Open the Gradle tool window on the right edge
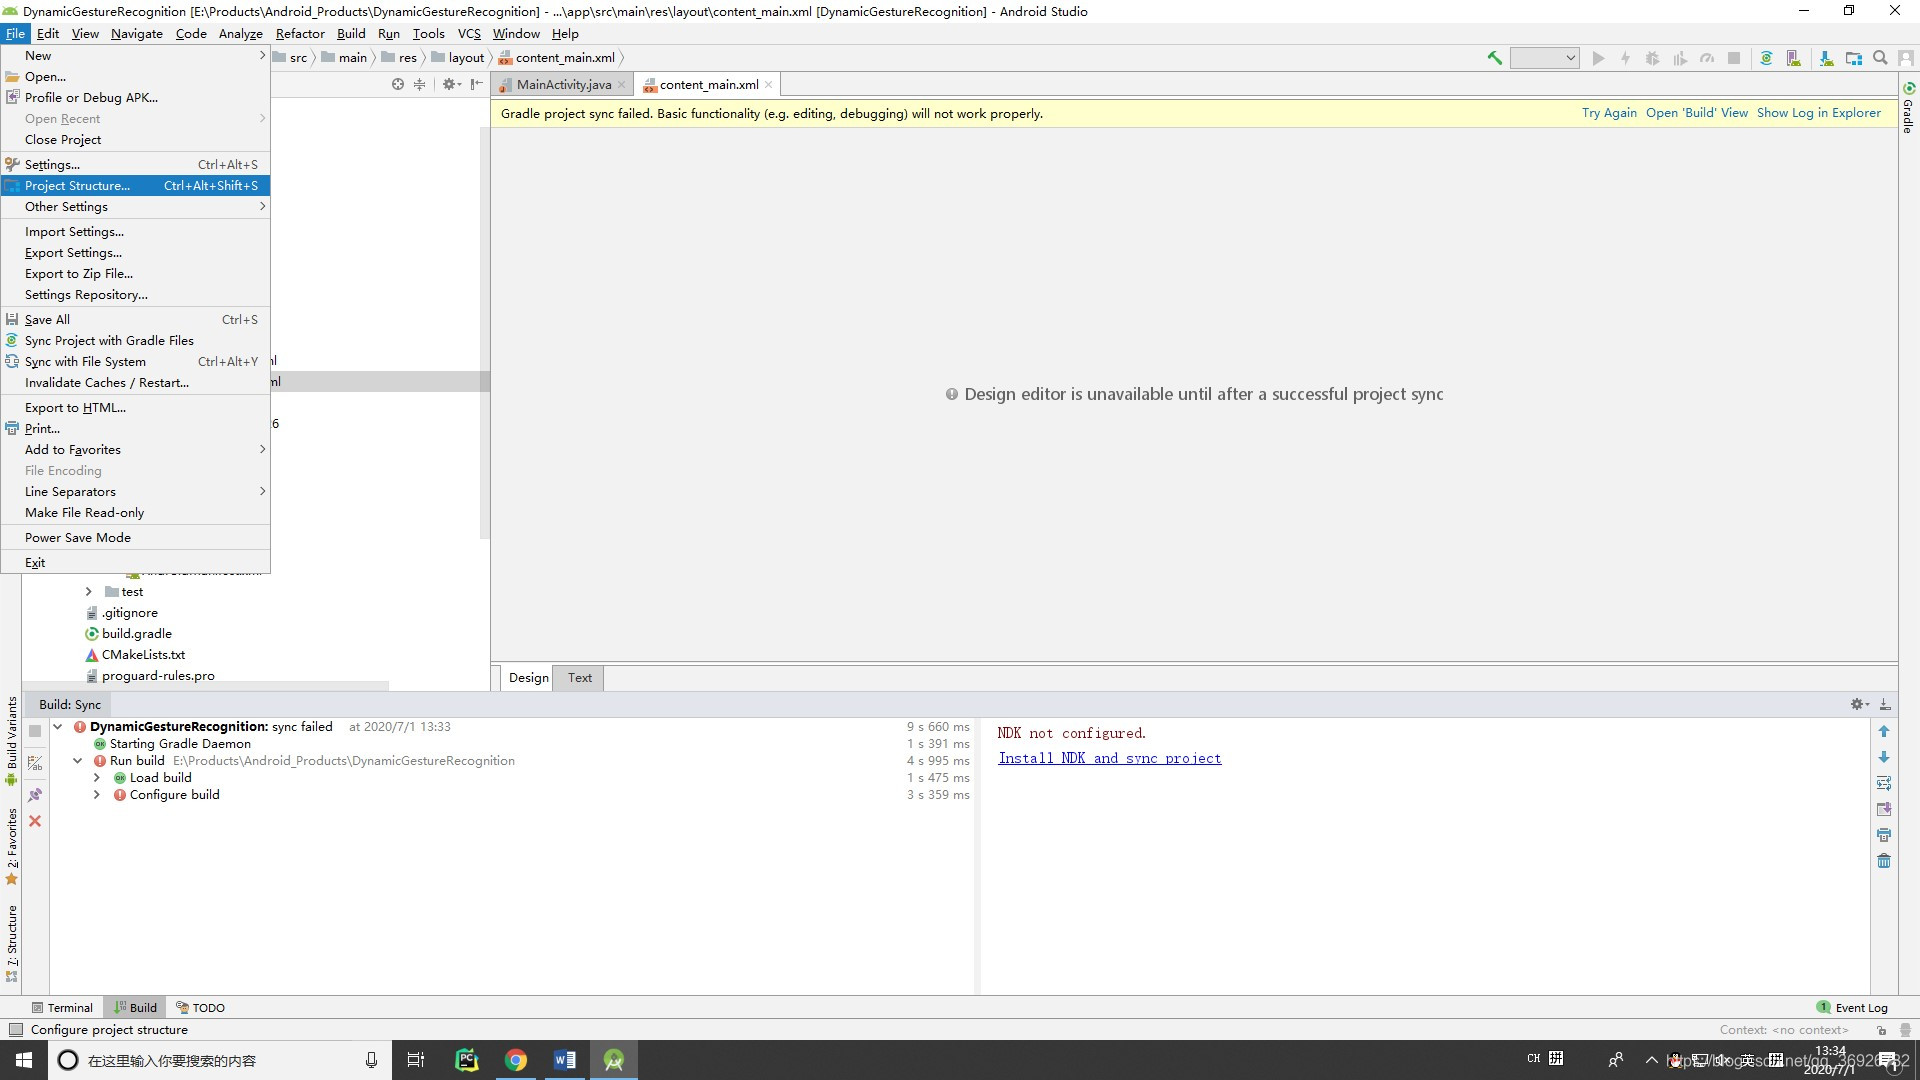 [1908, 108]
